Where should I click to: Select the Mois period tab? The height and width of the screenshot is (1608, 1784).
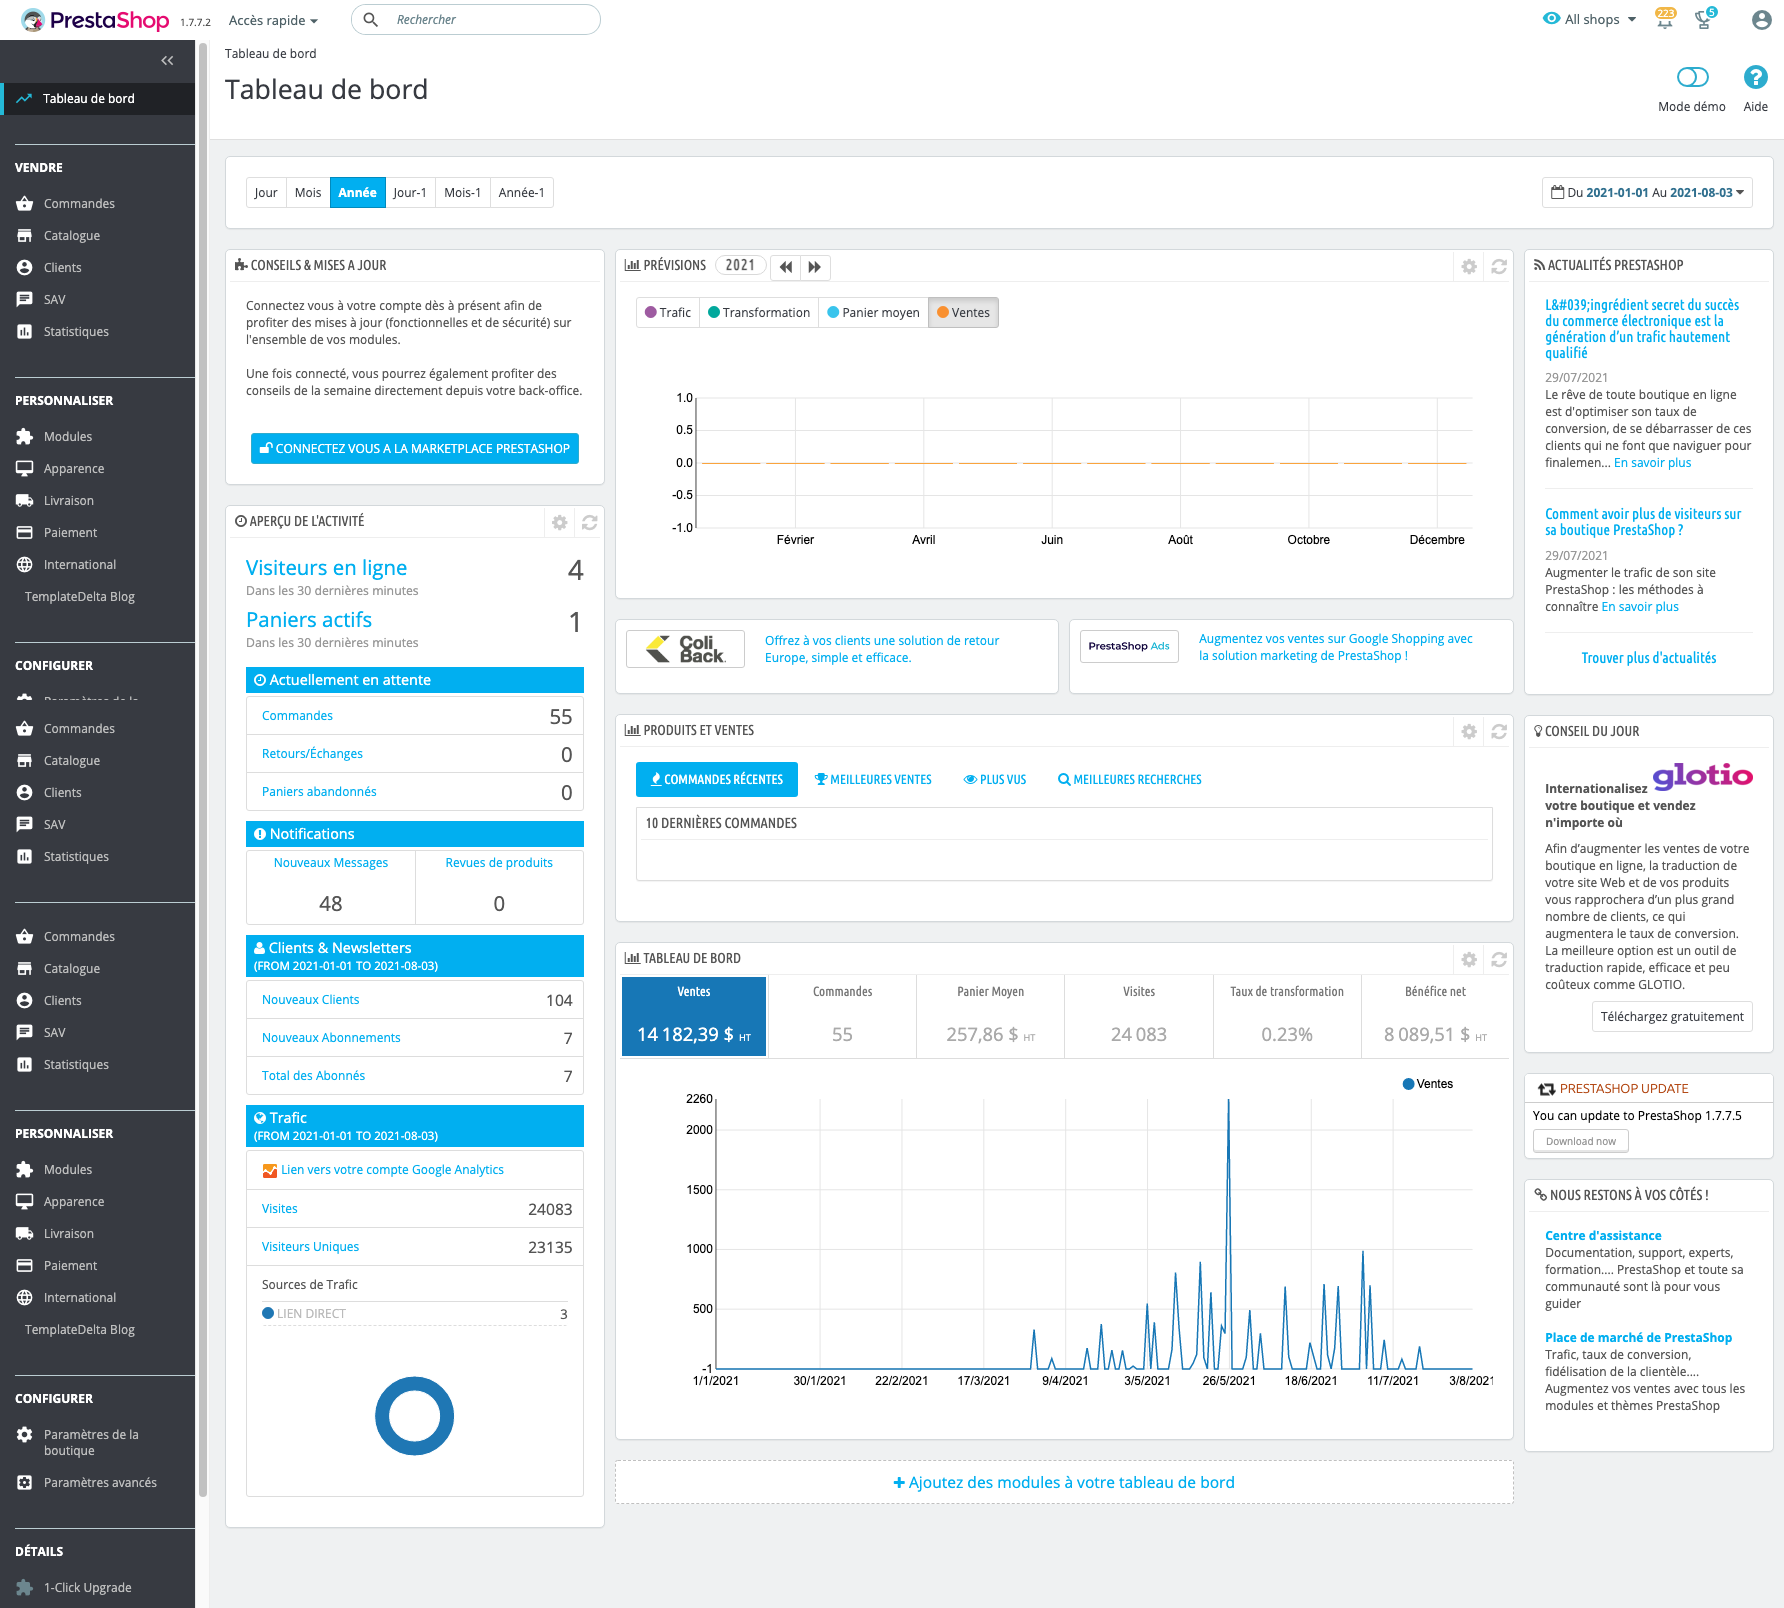click(x=308, y=193)
